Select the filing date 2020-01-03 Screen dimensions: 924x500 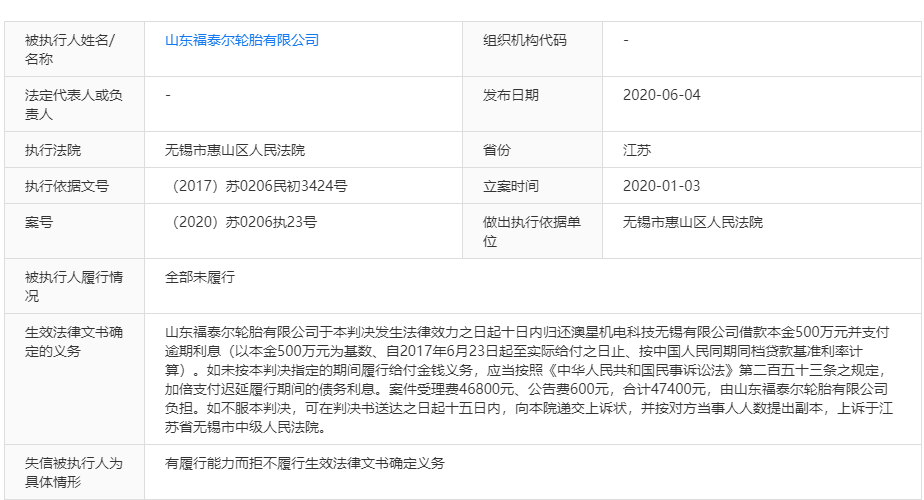pyautogui.click(x=661, y=186)
